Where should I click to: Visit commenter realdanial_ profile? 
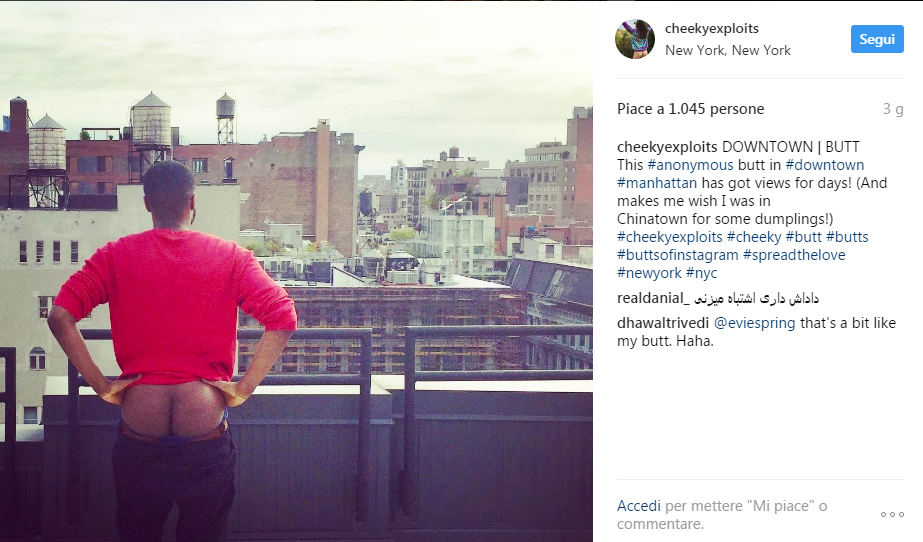coord(652,298)
